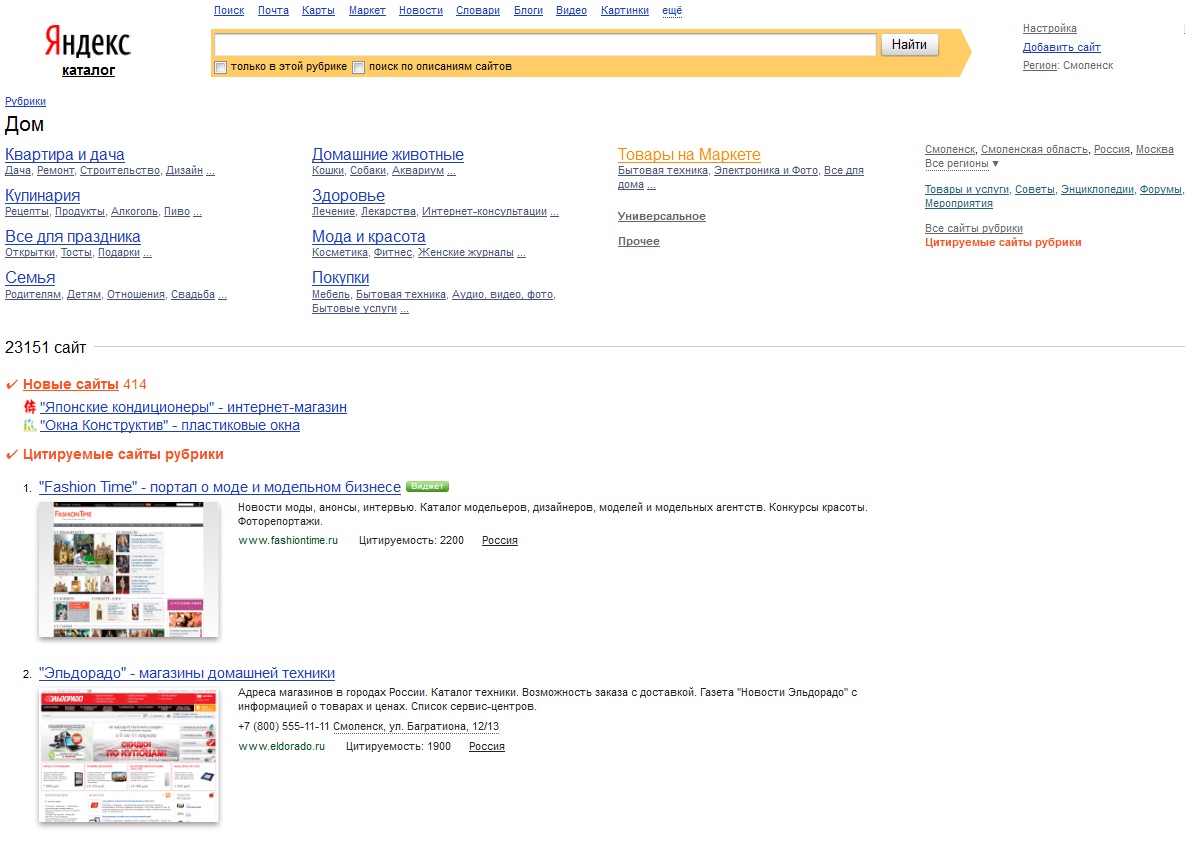The width and height of the screenshot is (1185, 846).
Task: Open the Новые сайты list
Action: click(71, 385)
